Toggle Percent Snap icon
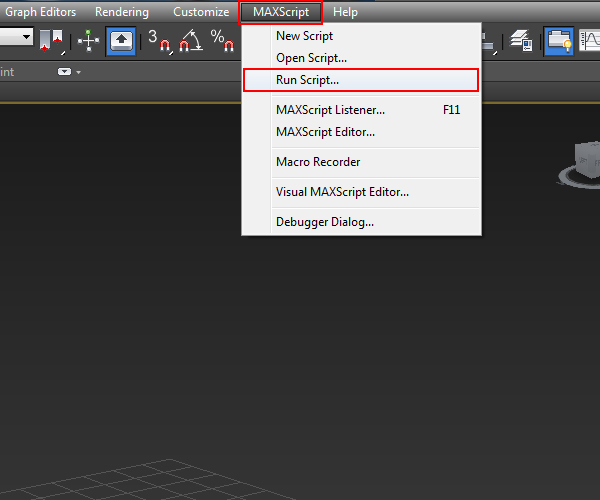 [222, 41]
